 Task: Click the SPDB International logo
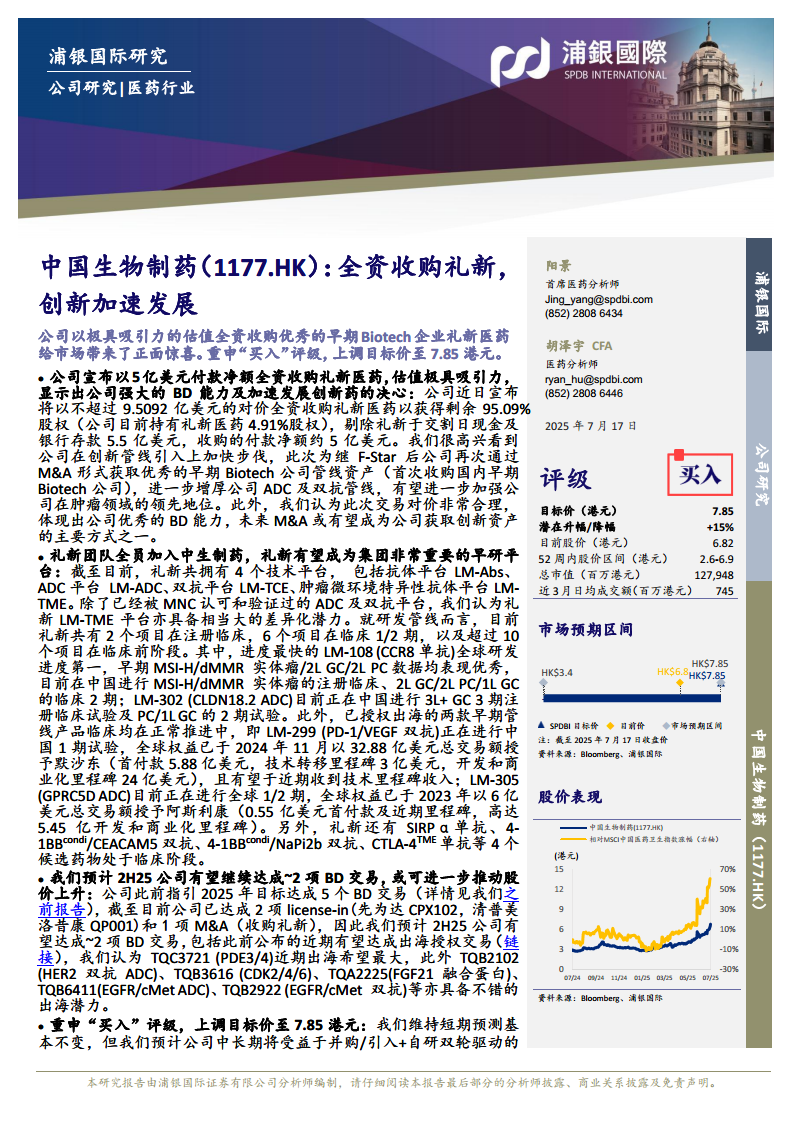pos(578,60)
